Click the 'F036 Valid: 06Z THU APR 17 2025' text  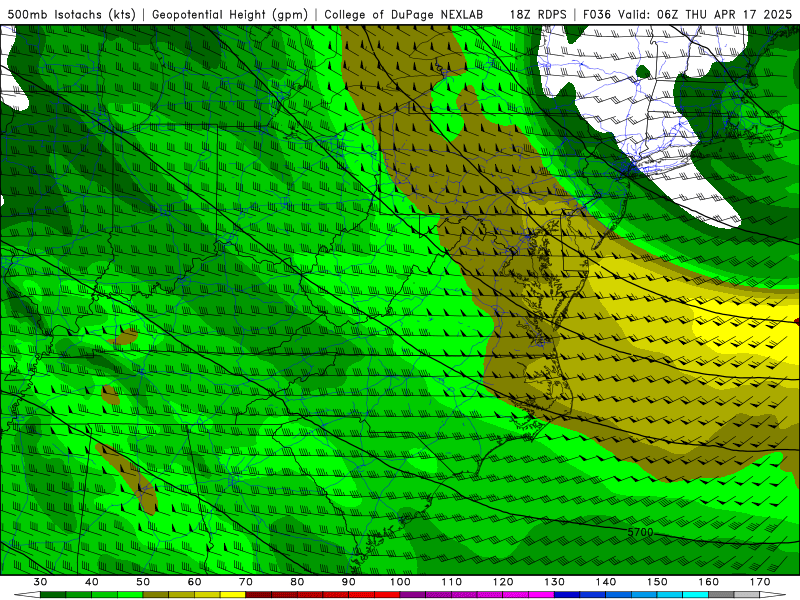click(x=687, y=15)
